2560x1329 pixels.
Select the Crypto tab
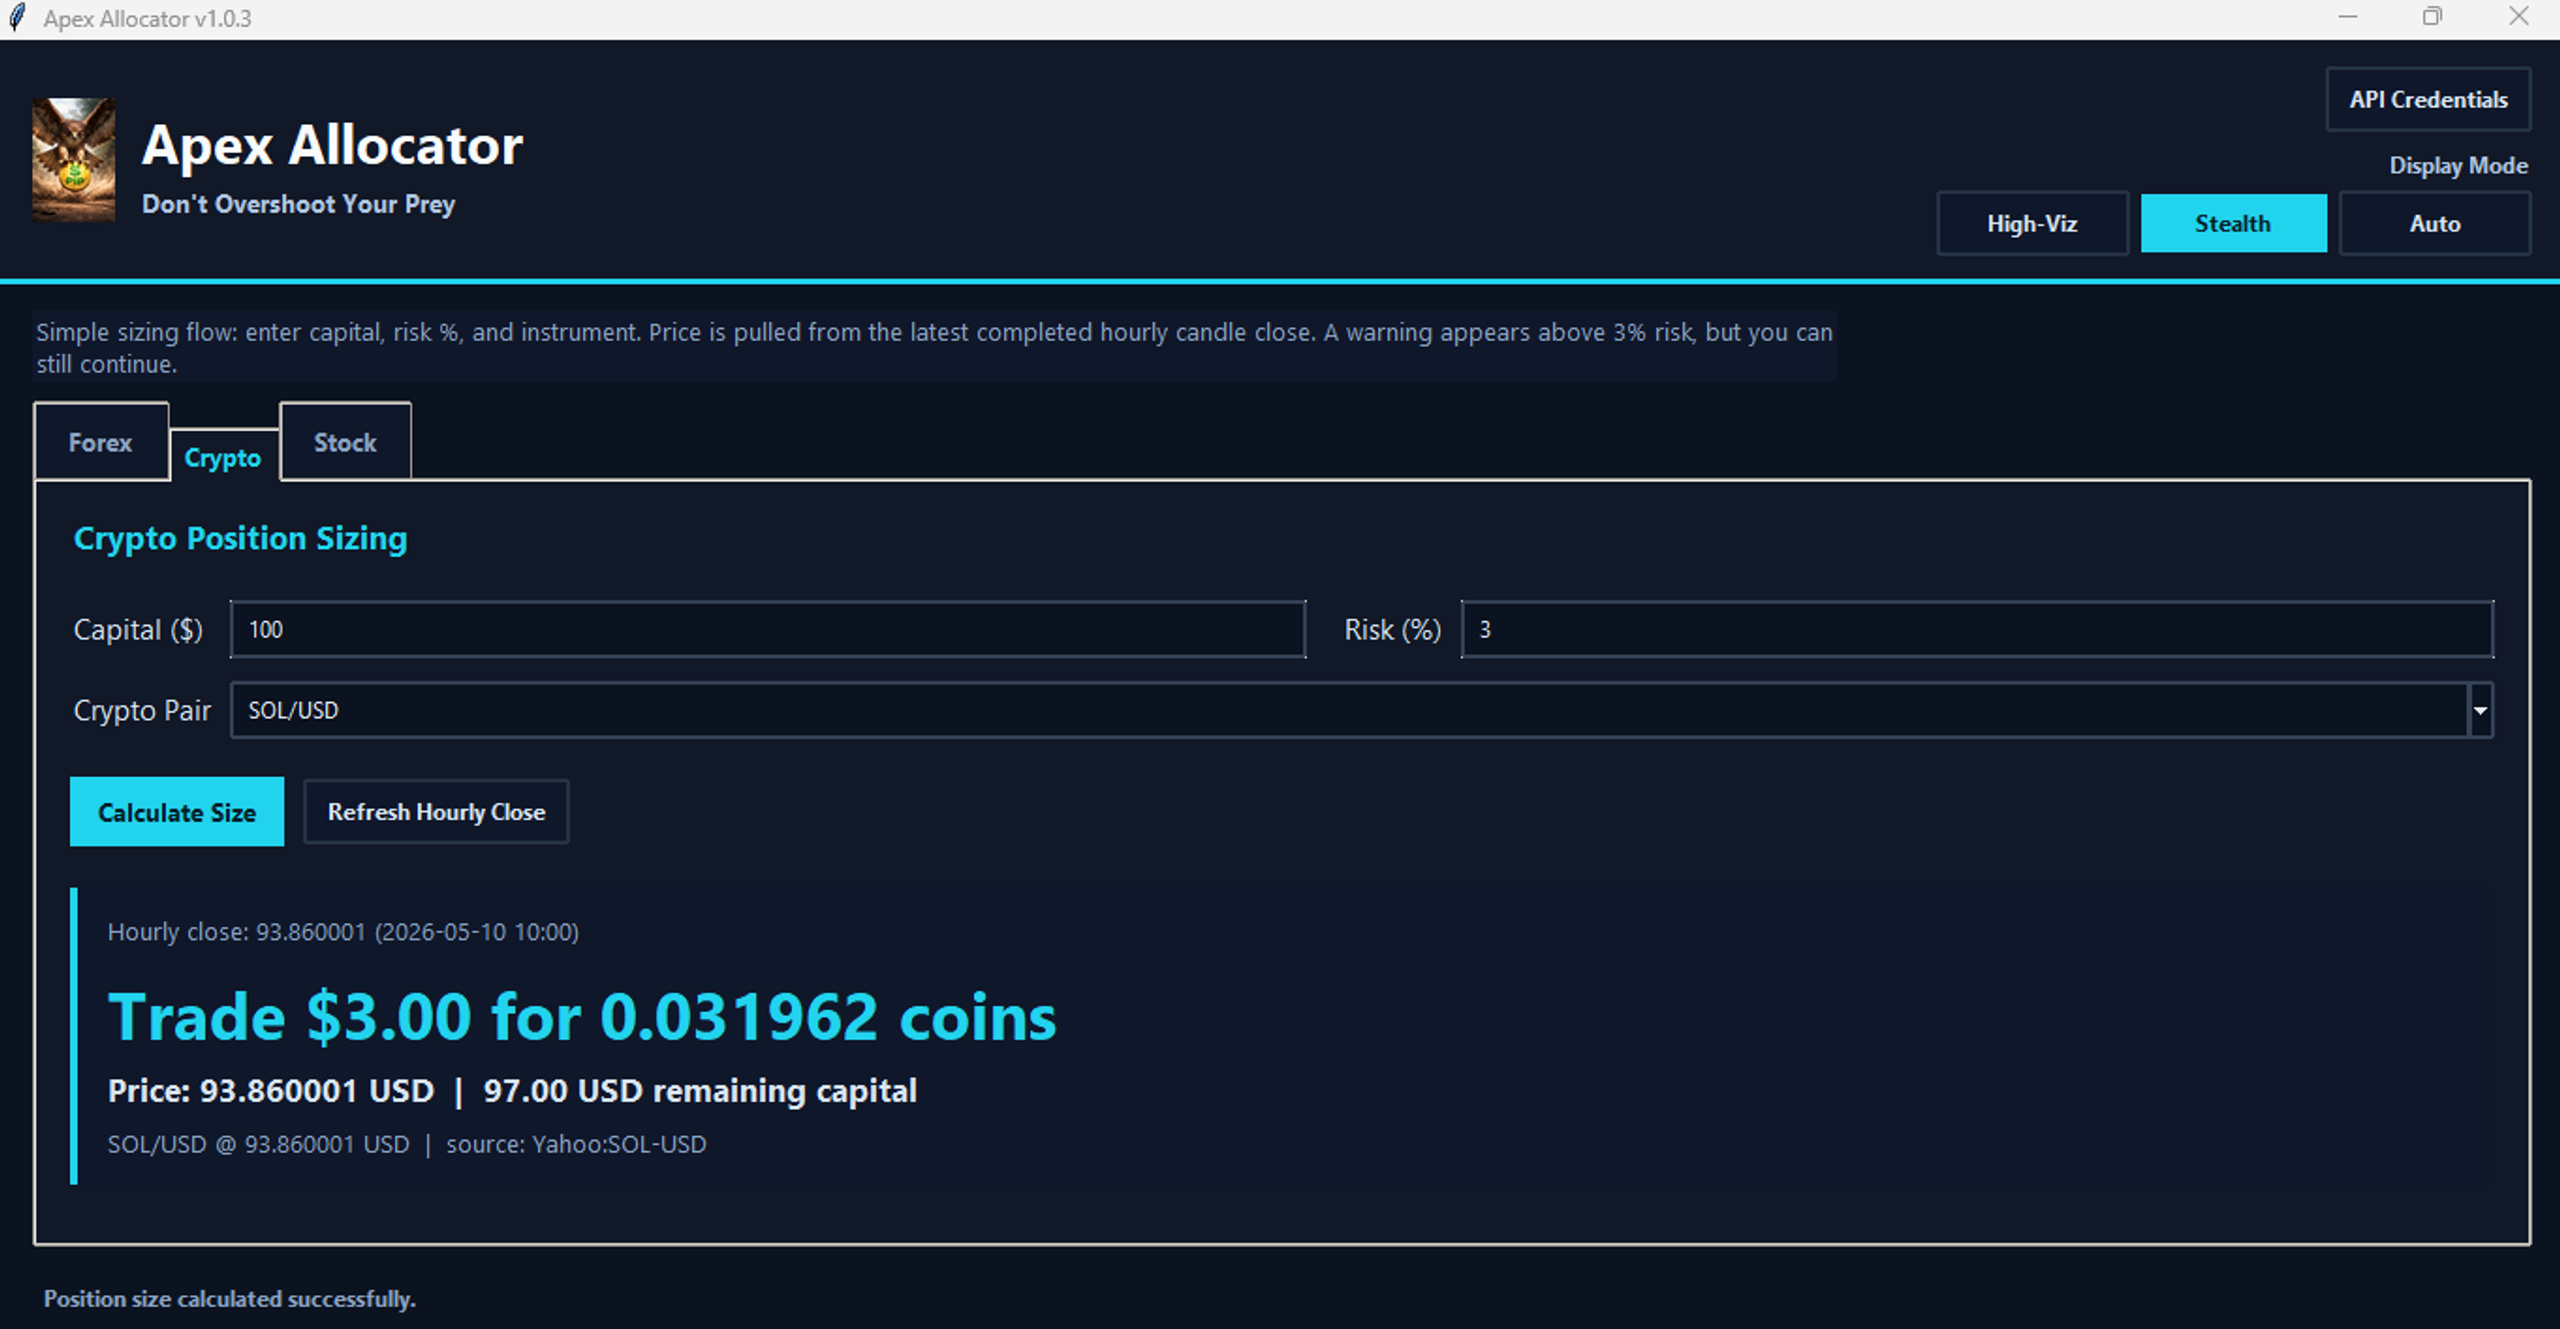[x=223, y=458]
